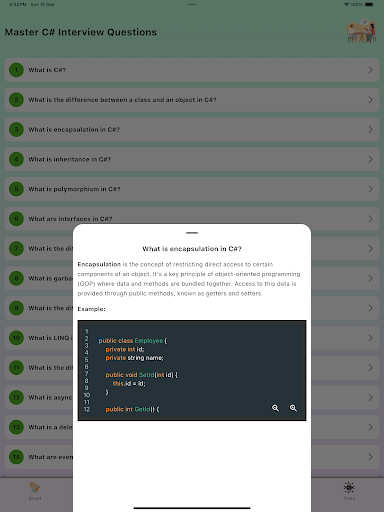Screen dimensions: 384x512
Task: Zoom out the code sample with minus magnifier
Action: click(275, 408)
